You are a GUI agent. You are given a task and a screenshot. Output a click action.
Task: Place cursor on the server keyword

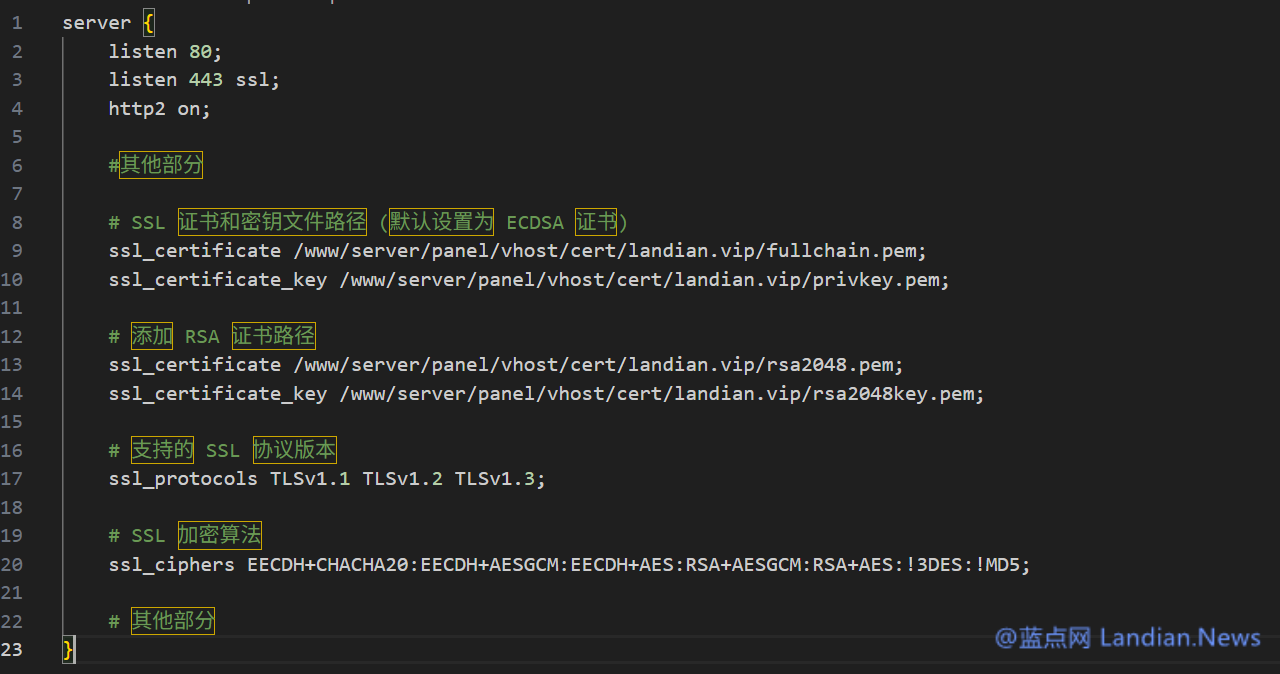[x=96, y=22]
